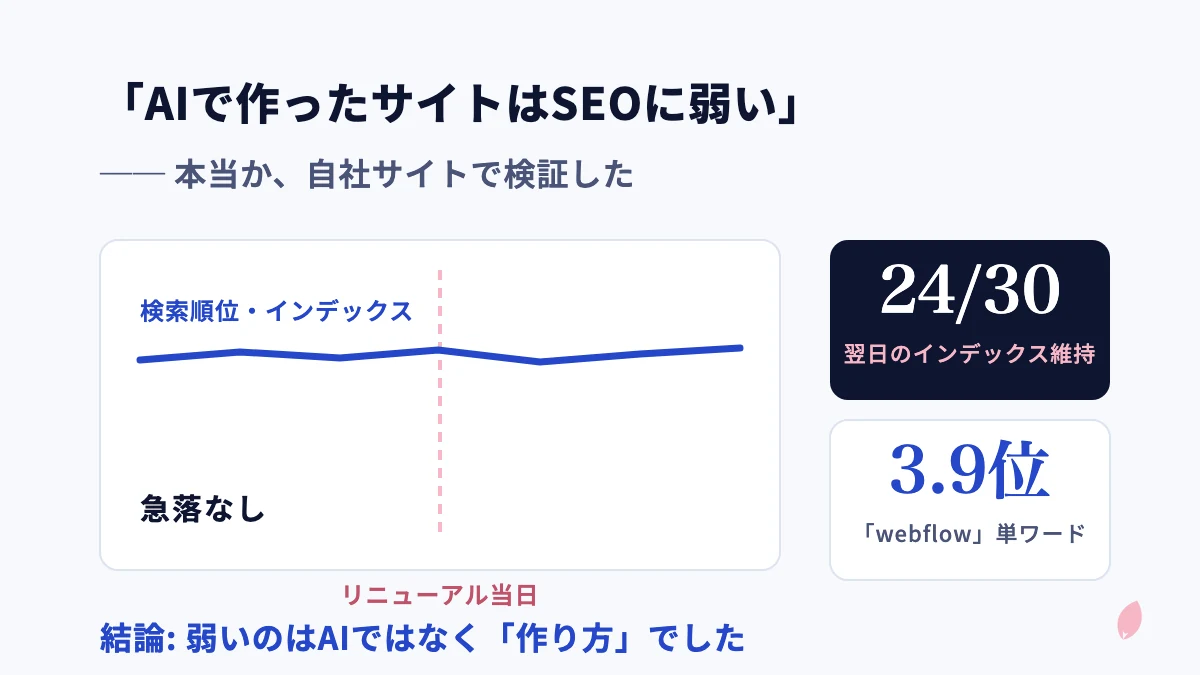Image resolution: width=1200 pixels, height=675 pixels.
Task: Click the リニューアル当日 label below the chart
Action: (x=440, y=596)
